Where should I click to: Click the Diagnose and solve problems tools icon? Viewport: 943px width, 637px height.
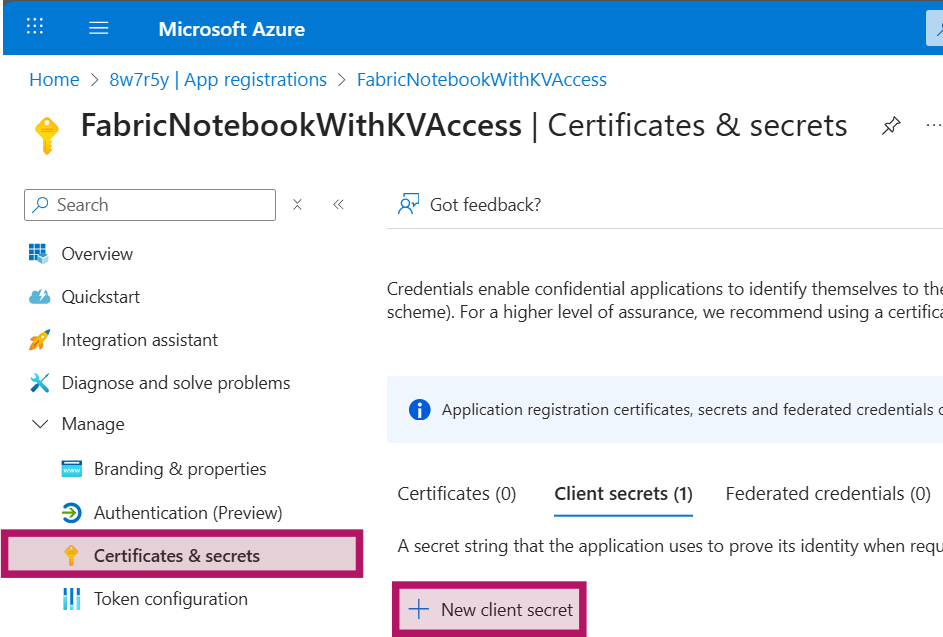tap(39, 383)
